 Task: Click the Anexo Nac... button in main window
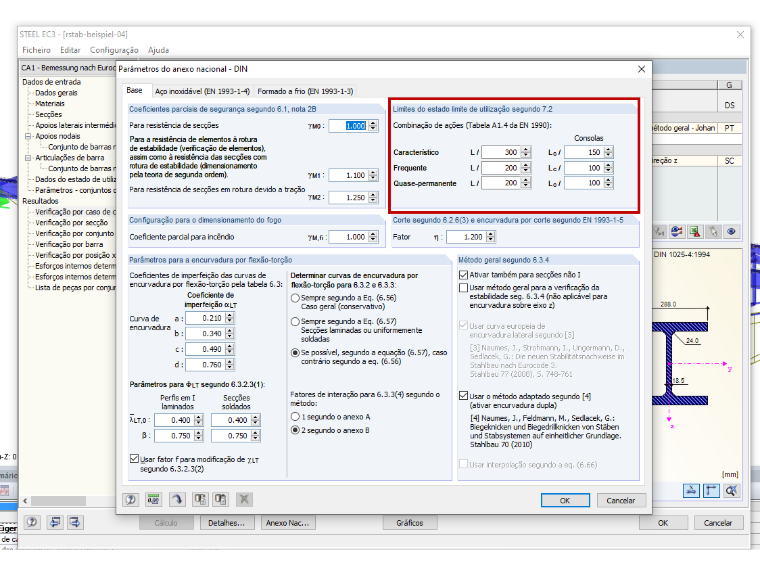click(x=287, y=523)
